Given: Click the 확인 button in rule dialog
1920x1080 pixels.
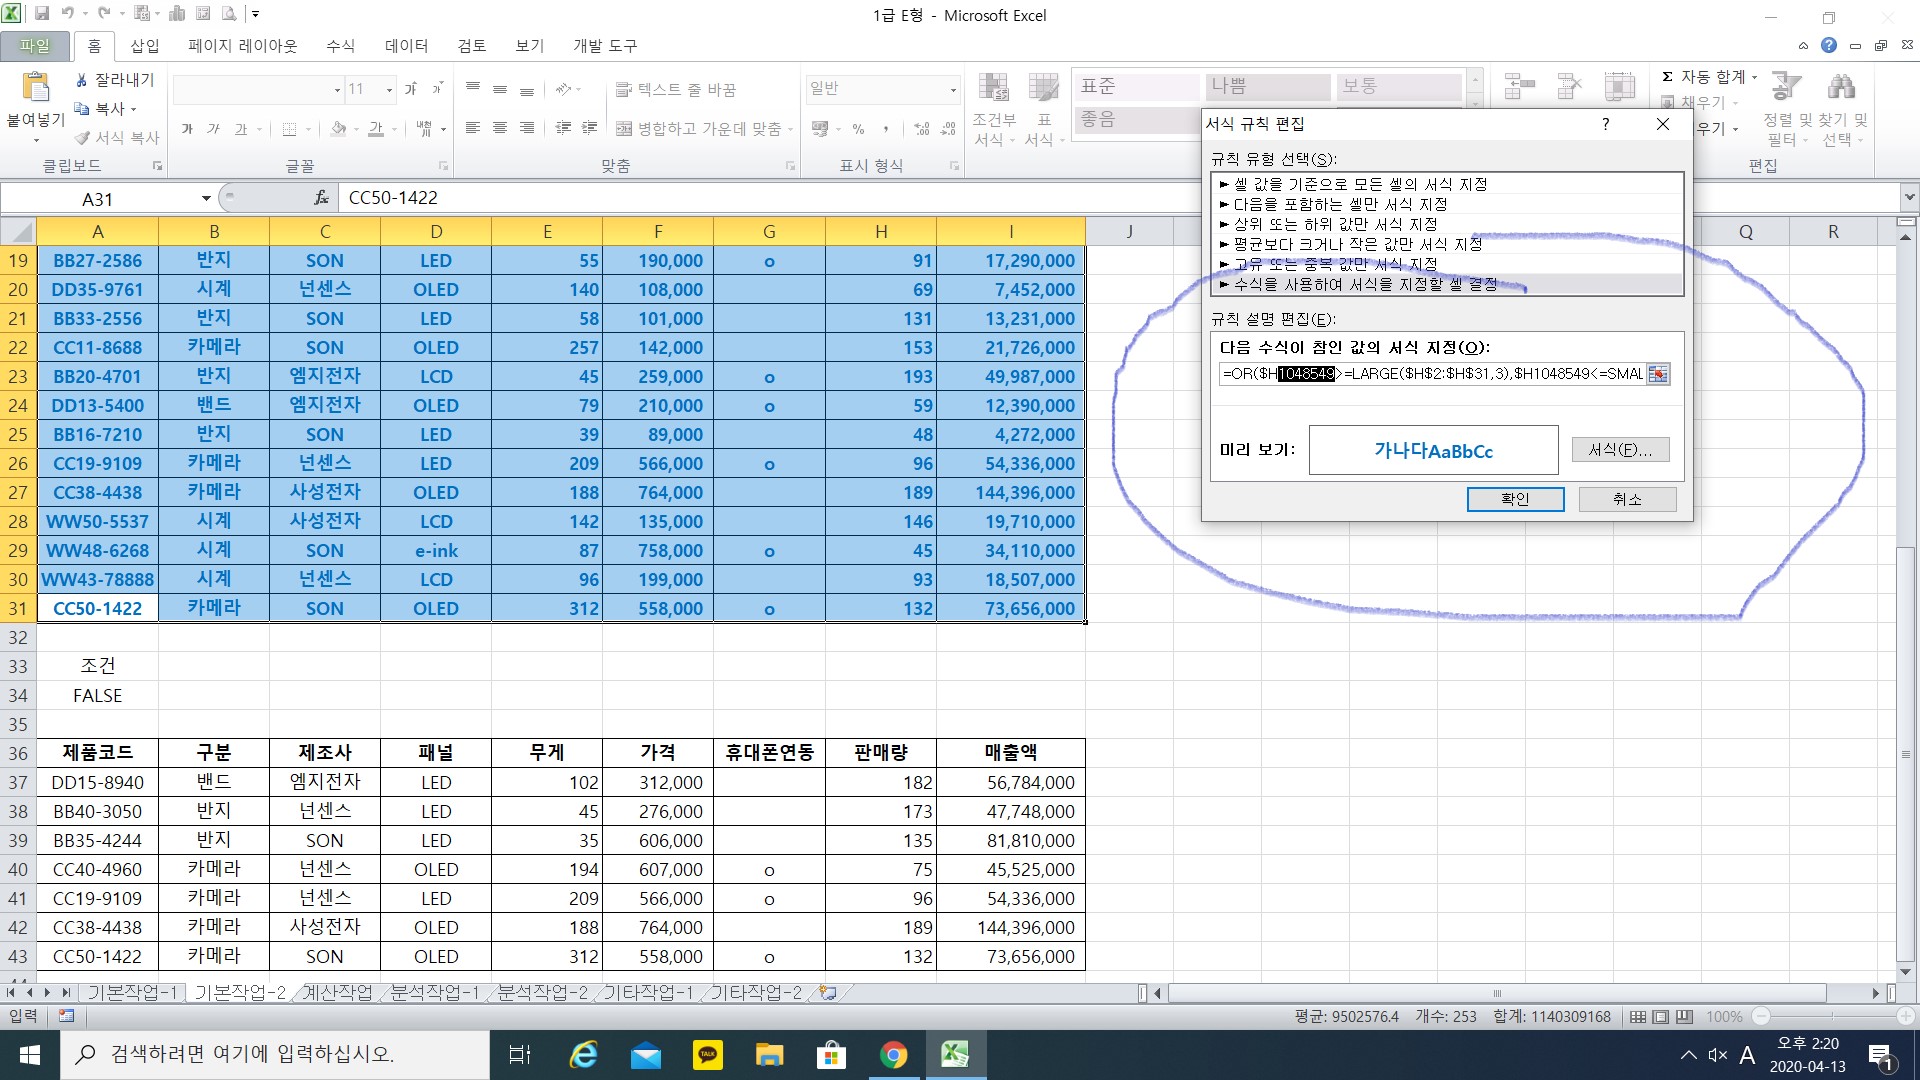Looking at the screenshot, I should coord(1515,499).
